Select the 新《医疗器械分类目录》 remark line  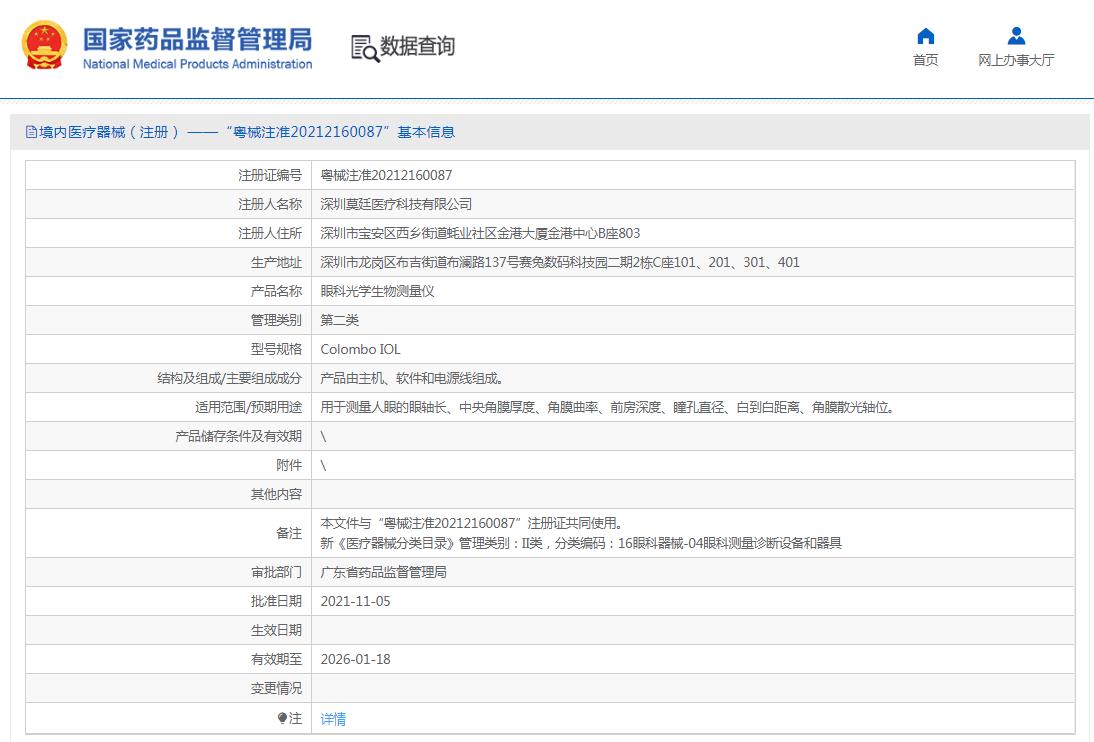pyautogui.click(x=580, y=543)
